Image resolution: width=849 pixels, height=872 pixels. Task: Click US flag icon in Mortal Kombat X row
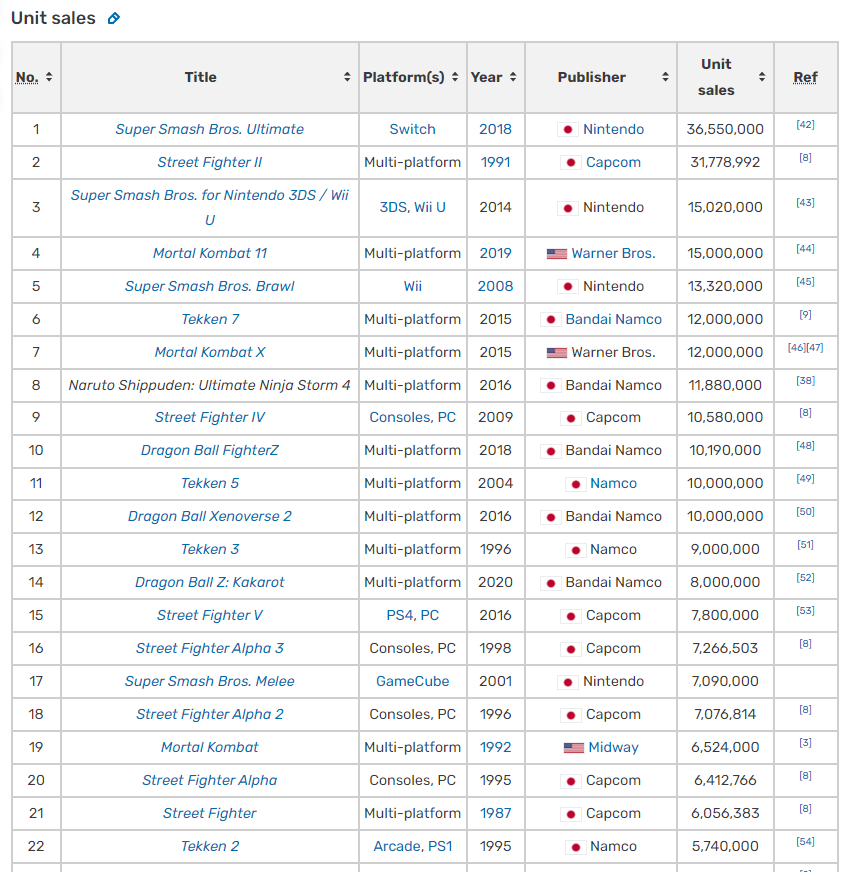557,353
